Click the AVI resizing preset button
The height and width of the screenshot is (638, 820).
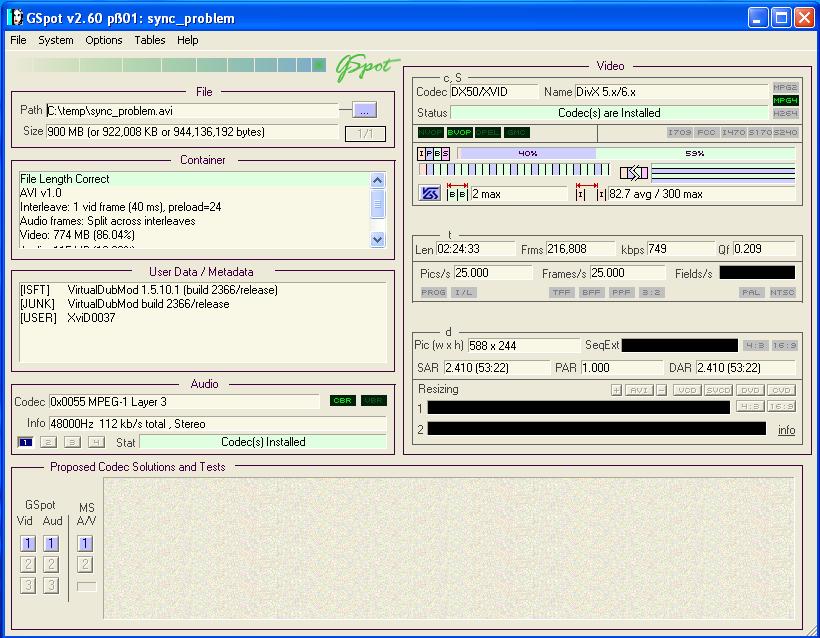pyautogui.click(x=639, y=390)
